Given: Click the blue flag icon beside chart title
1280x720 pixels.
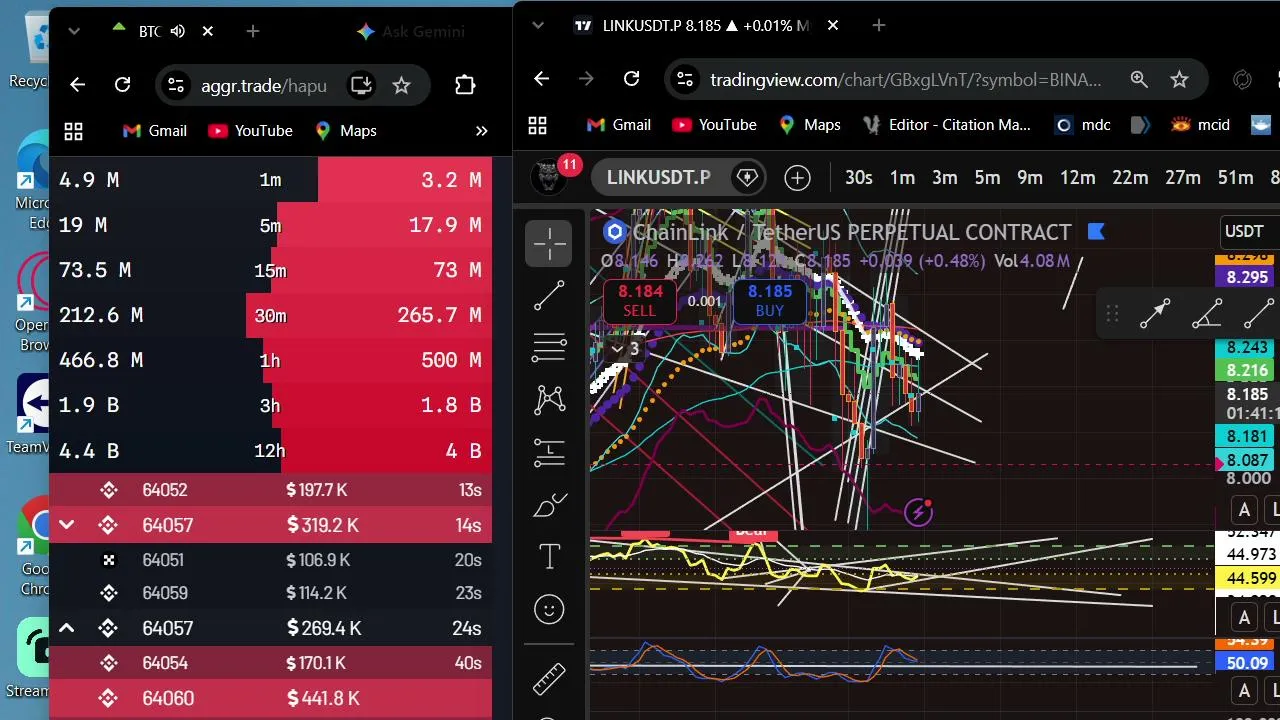Looking at the screenshot, I should coord(1096,232).
